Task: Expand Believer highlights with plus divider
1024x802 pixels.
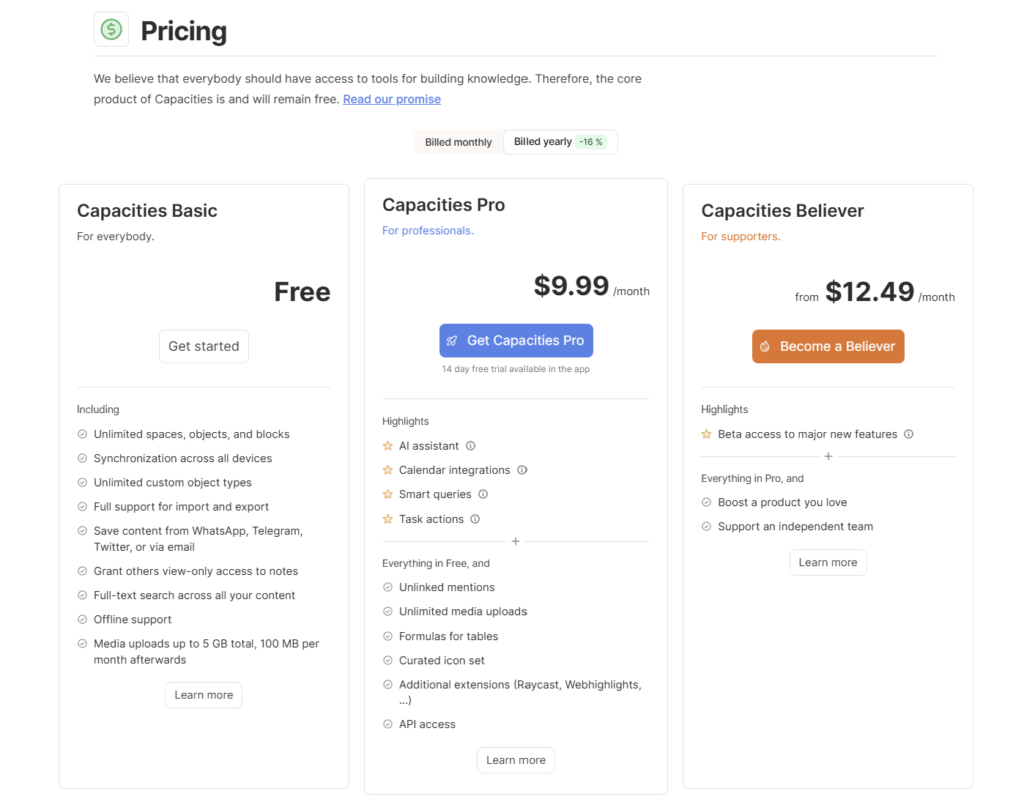Action: (x=828, y=456)
